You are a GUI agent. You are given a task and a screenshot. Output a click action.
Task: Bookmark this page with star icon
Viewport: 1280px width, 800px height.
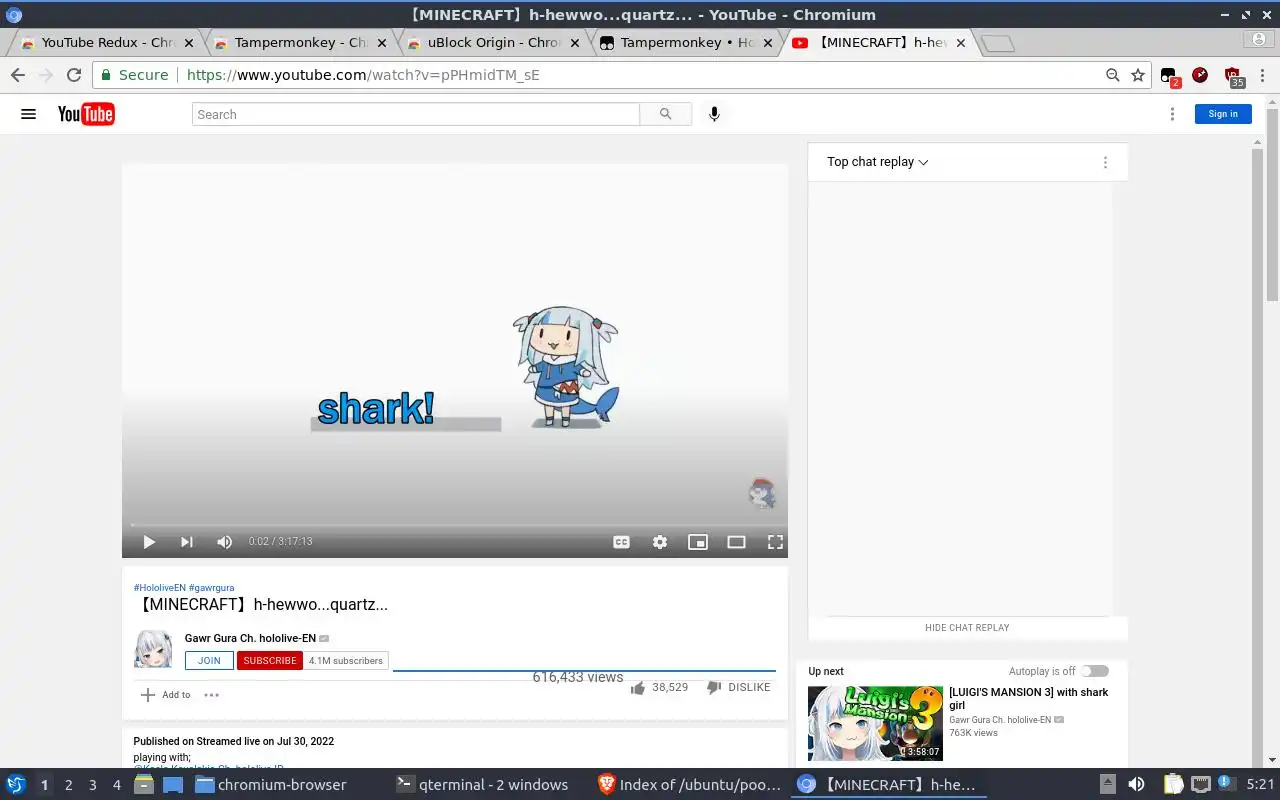[1138, 75]
